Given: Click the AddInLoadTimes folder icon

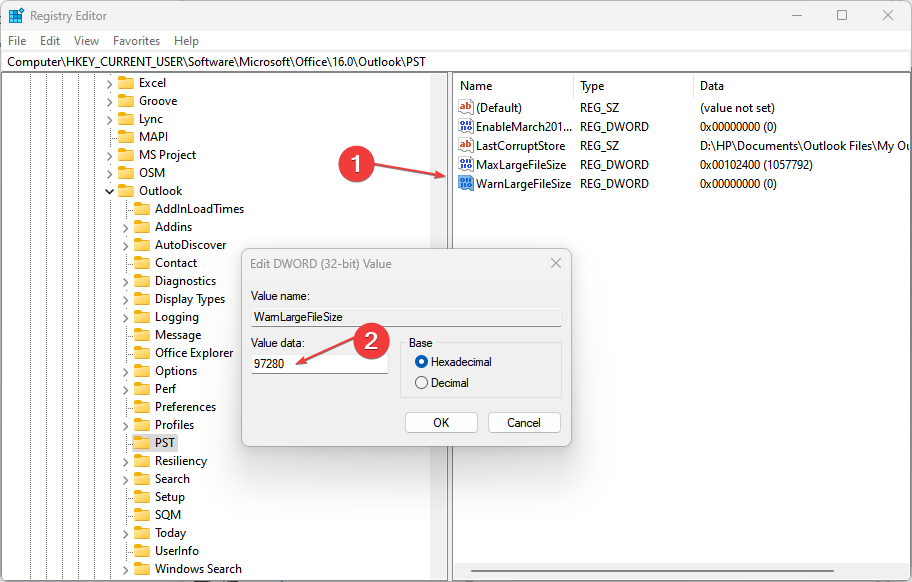Looking at the screenshot, I should (x=142, y=209).
